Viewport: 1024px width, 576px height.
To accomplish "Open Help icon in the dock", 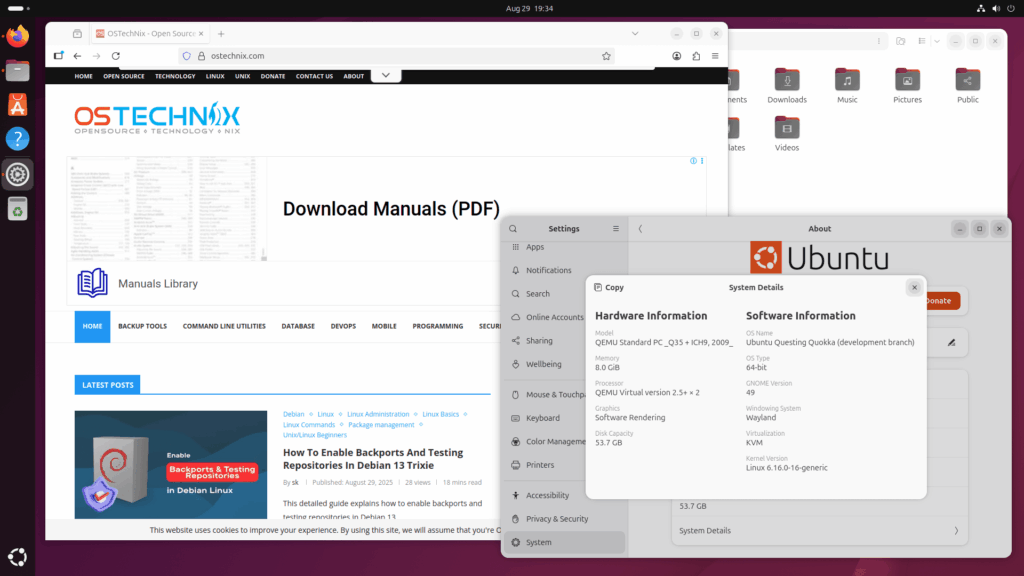I will point(18,139).
